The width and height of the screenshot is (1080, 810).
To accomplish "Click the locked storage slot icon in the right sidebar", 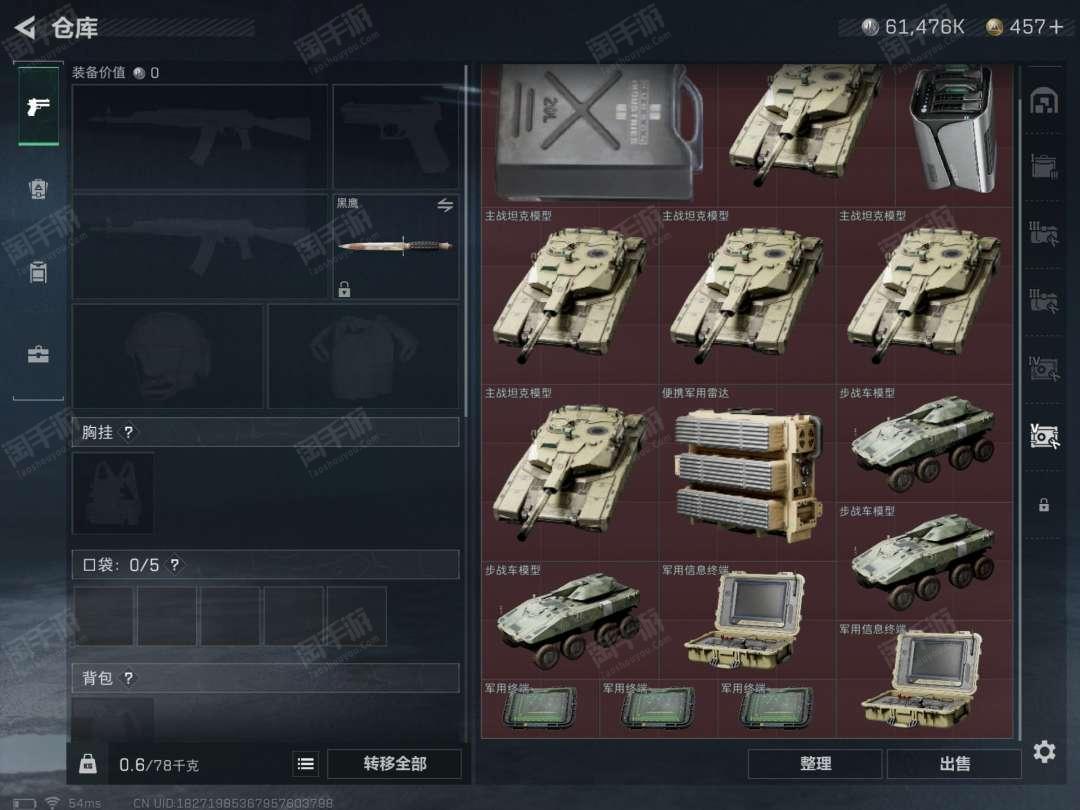I will [x=1044, y=505].
